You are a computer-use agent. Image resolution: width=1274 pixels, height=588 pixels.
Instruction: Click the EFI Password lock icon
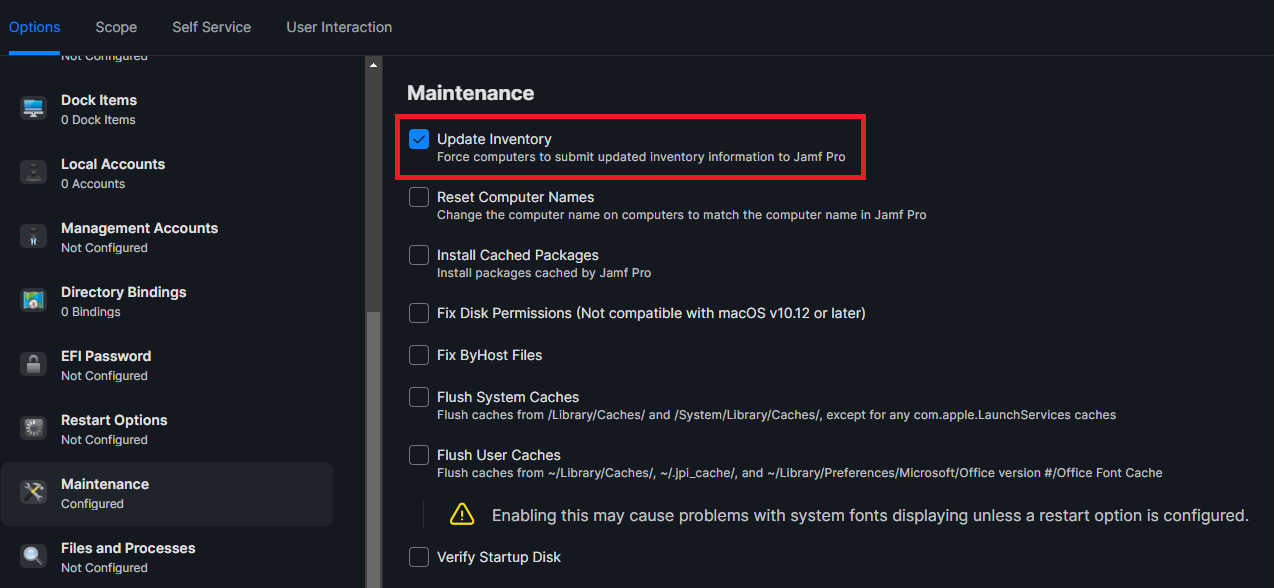tap(34, 364)
